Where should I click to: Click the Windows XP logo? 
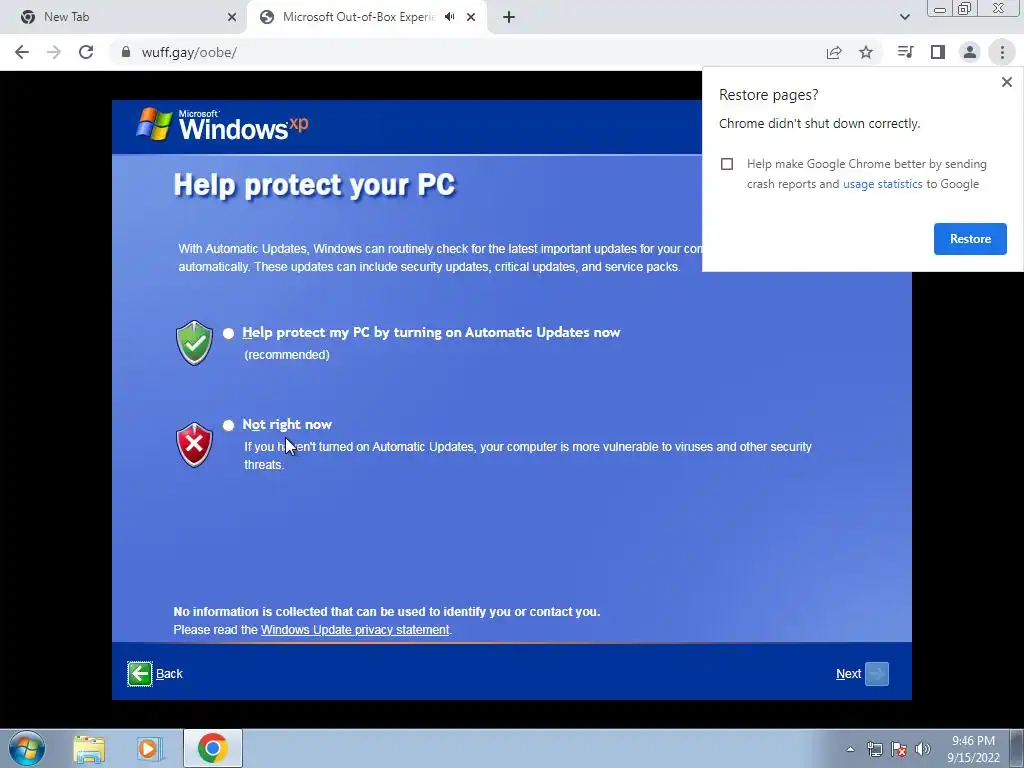click(x=222, y=124)
